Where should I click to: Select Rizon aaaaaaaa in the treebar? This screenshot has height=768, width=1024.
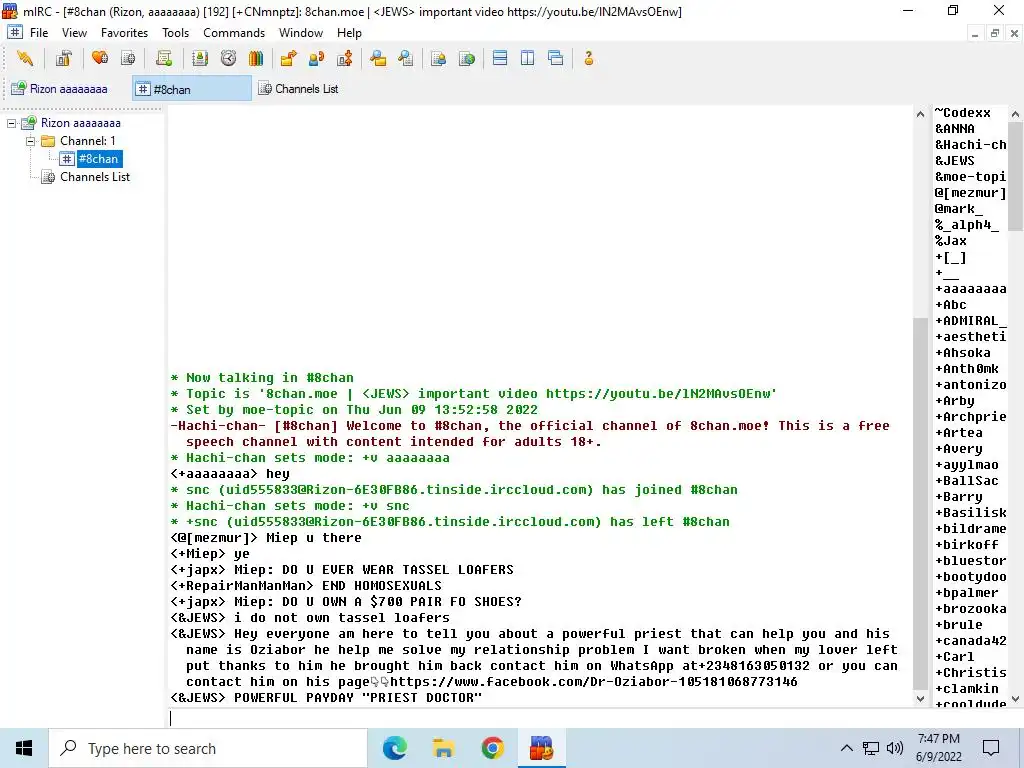(80, 123)
